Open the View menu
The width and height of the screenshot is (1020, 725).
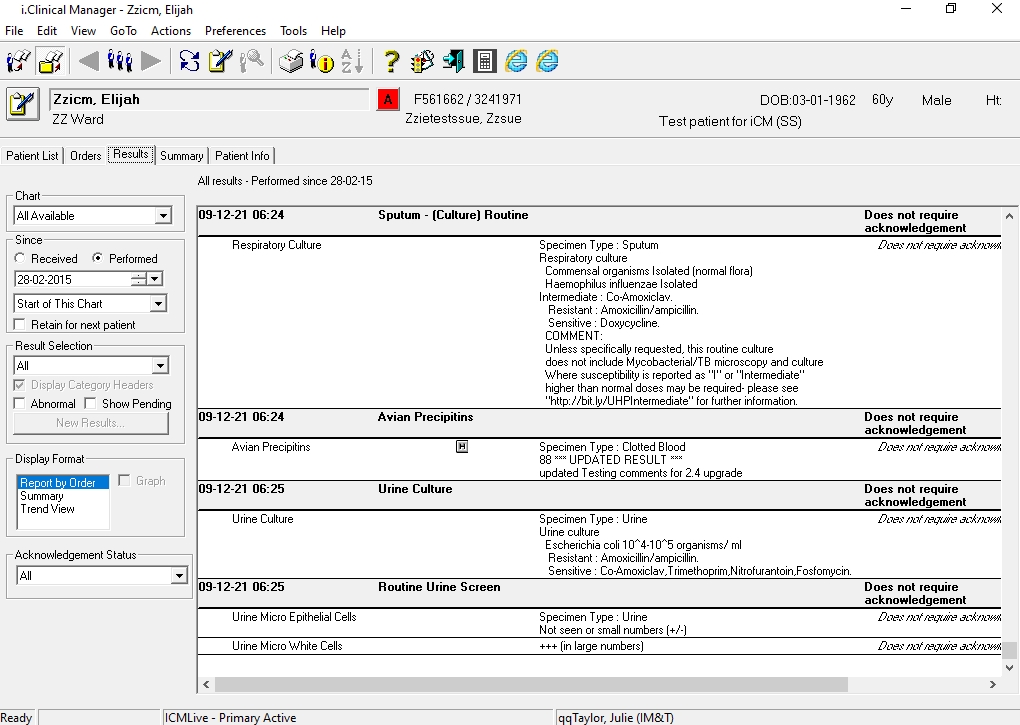pyautogui.click(x=83, y=31)
